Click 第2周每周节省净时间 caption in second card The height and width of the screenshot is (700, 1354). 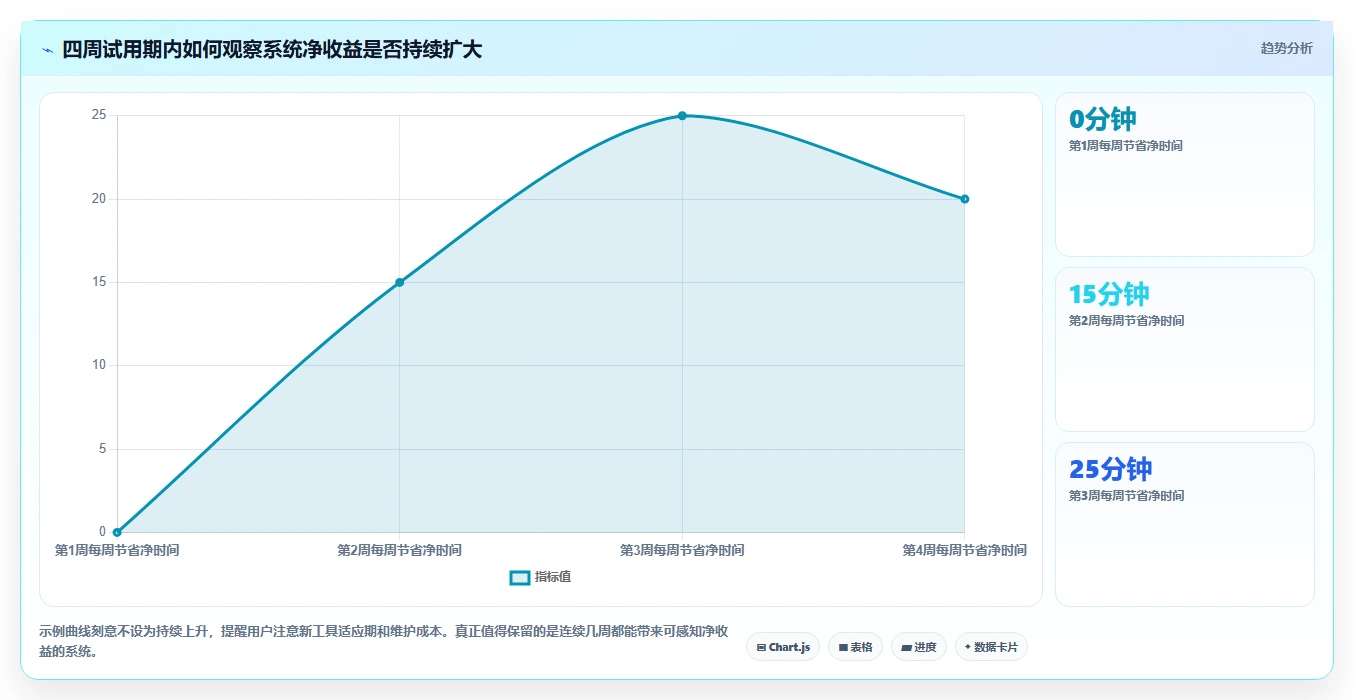point(1126,321)
